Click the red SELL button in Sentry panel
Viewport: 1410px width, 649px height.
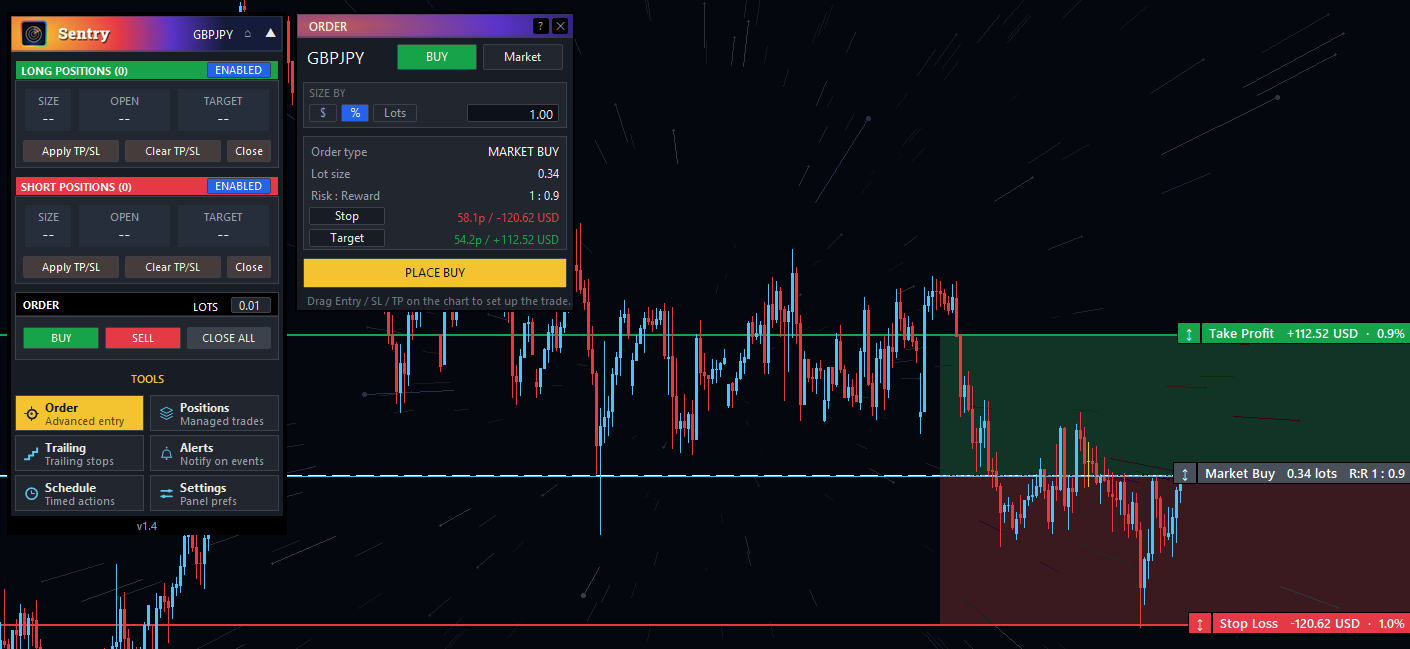(x=143, y=338)
